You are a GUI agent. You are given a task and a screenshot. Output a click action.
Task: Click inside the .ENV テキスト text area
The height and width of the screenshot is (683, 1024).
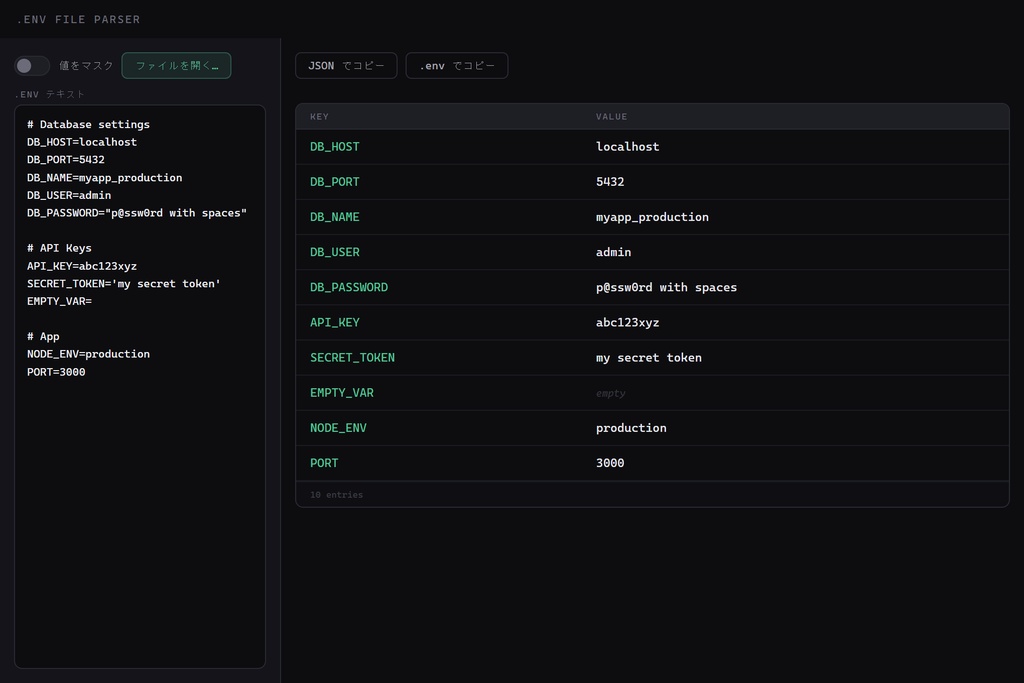pos(140,387)
